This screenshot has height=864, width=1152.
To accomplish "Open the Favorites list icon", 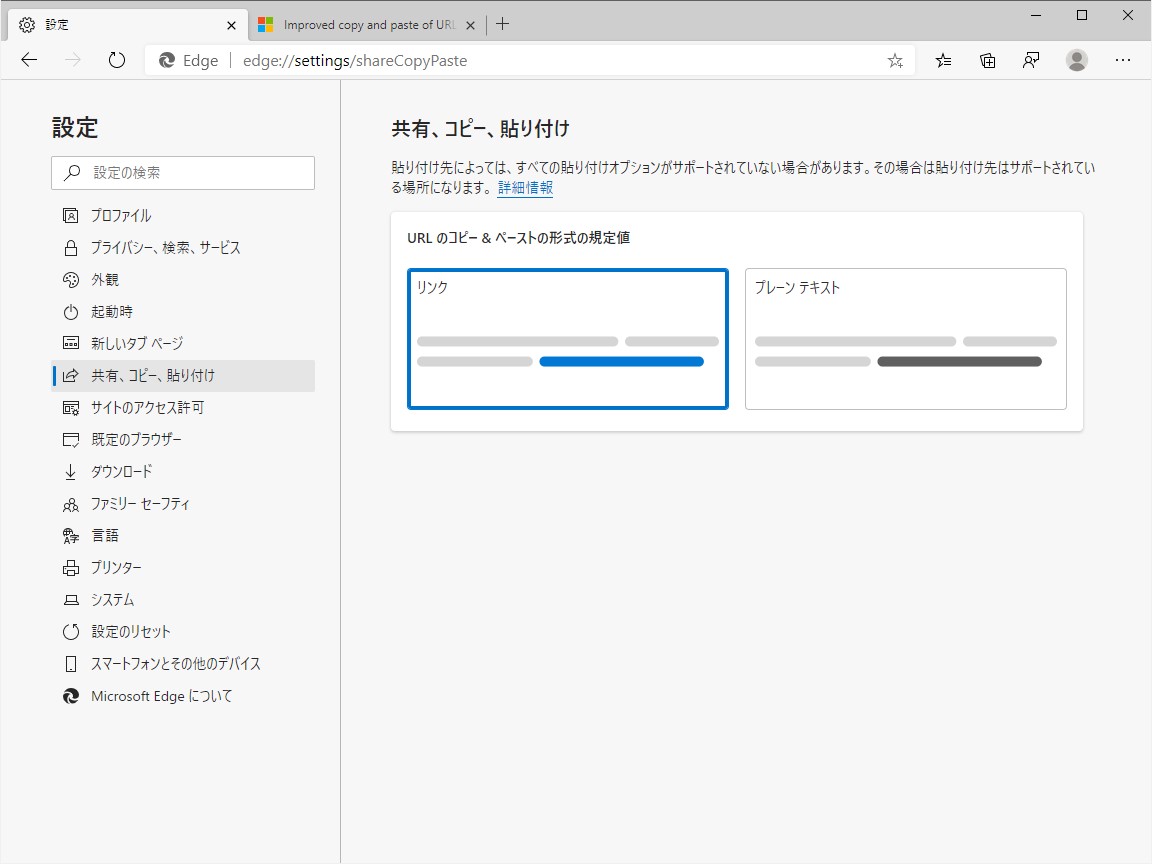I will (x=943, y=60).
